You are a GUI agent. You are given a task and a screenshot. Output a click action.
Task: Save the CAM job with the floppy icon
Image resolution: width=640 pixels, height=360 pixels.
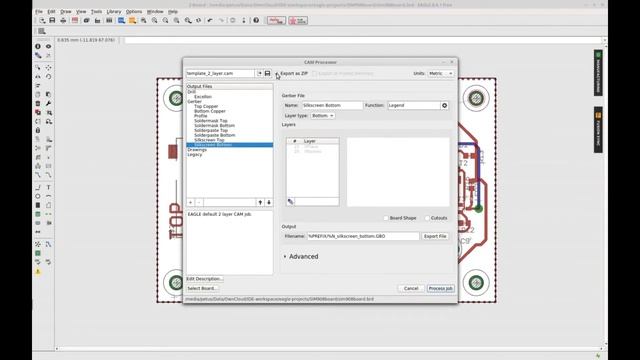click(267, 73)
